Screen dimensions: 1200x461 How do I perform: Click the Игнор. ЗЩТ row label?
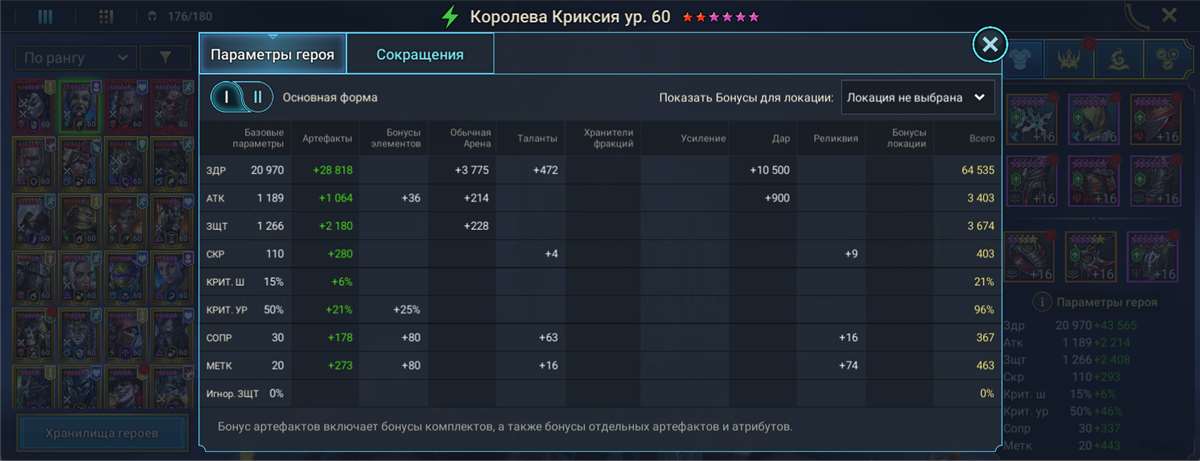[232, 393]
